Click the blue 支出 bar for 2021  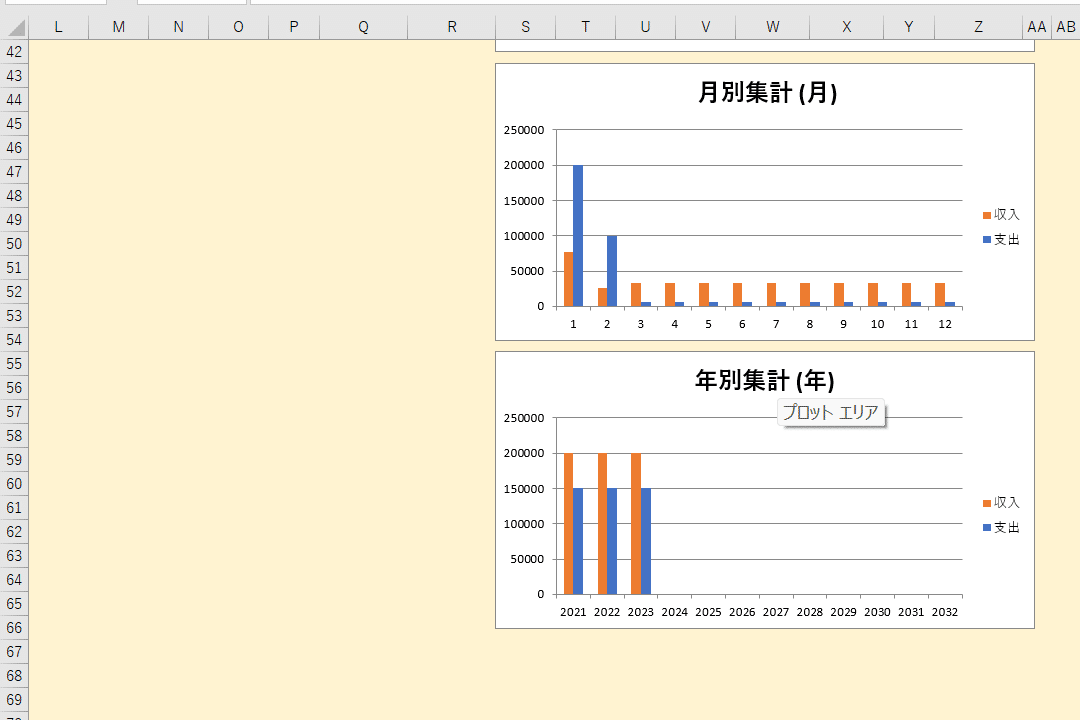(578, 541)
